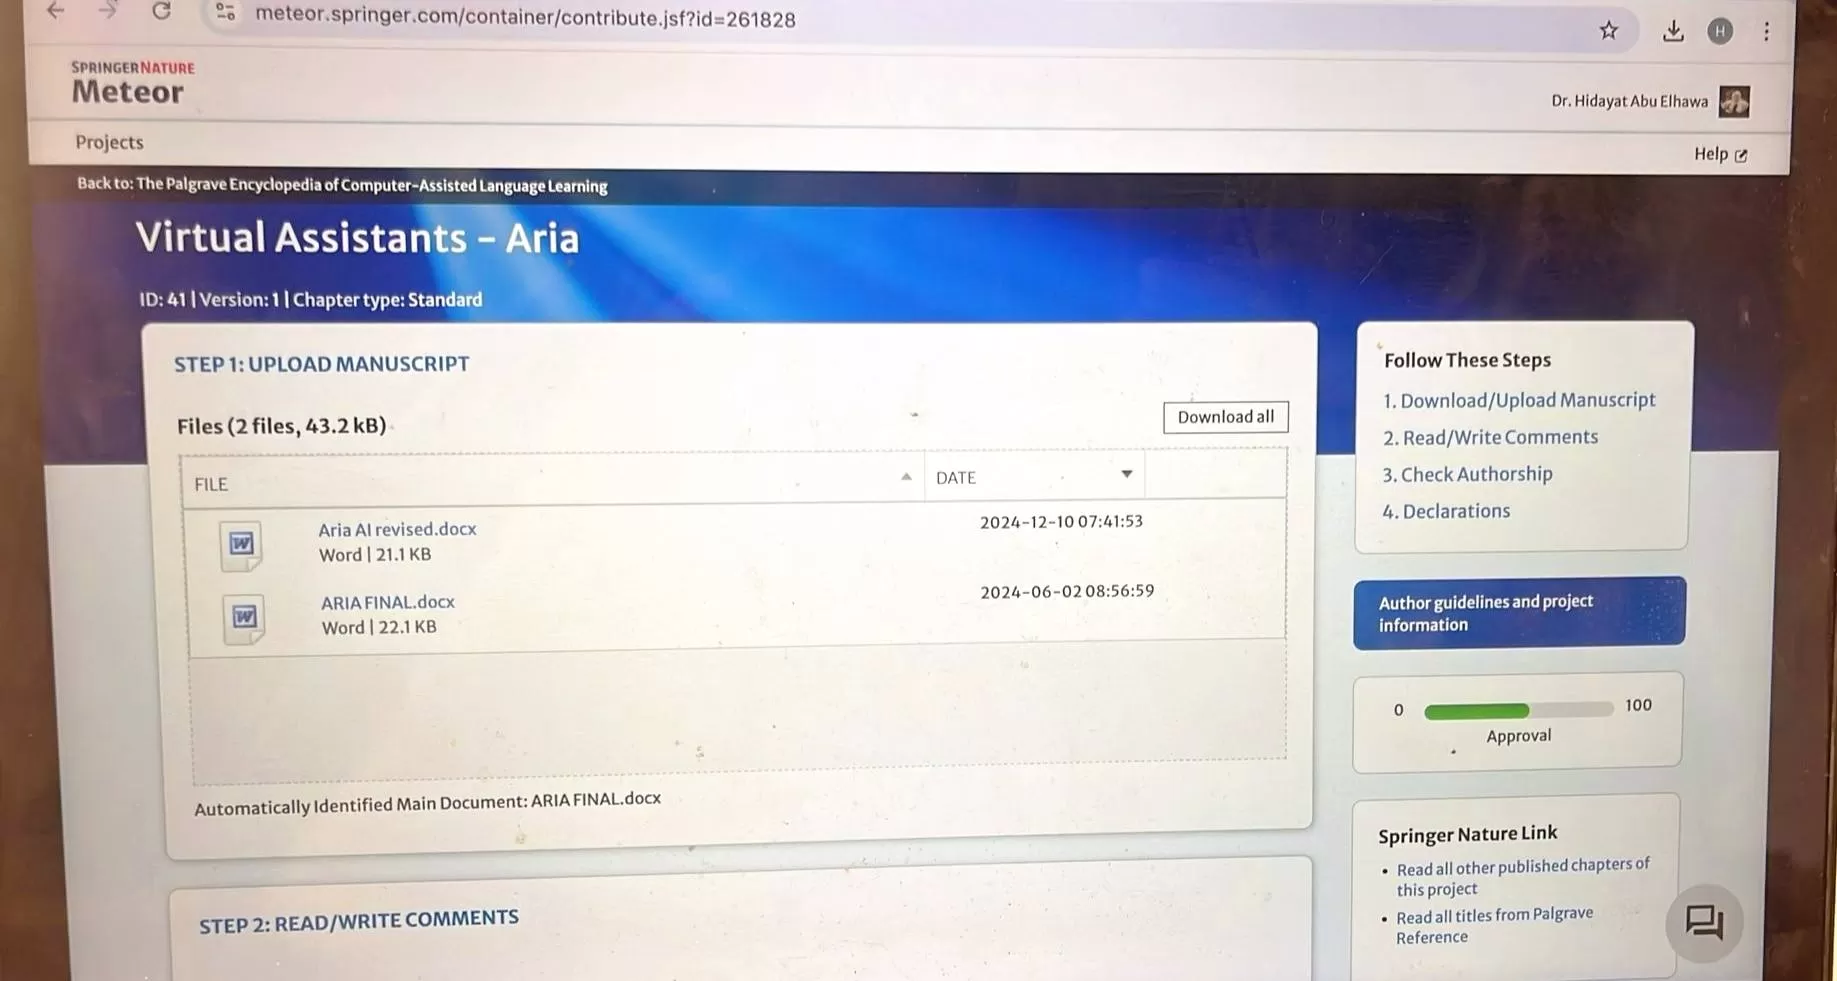This screenshot has height=981, width=1837.
Task: Bookmark this page with the star icon
Action: click(1608, 31)
